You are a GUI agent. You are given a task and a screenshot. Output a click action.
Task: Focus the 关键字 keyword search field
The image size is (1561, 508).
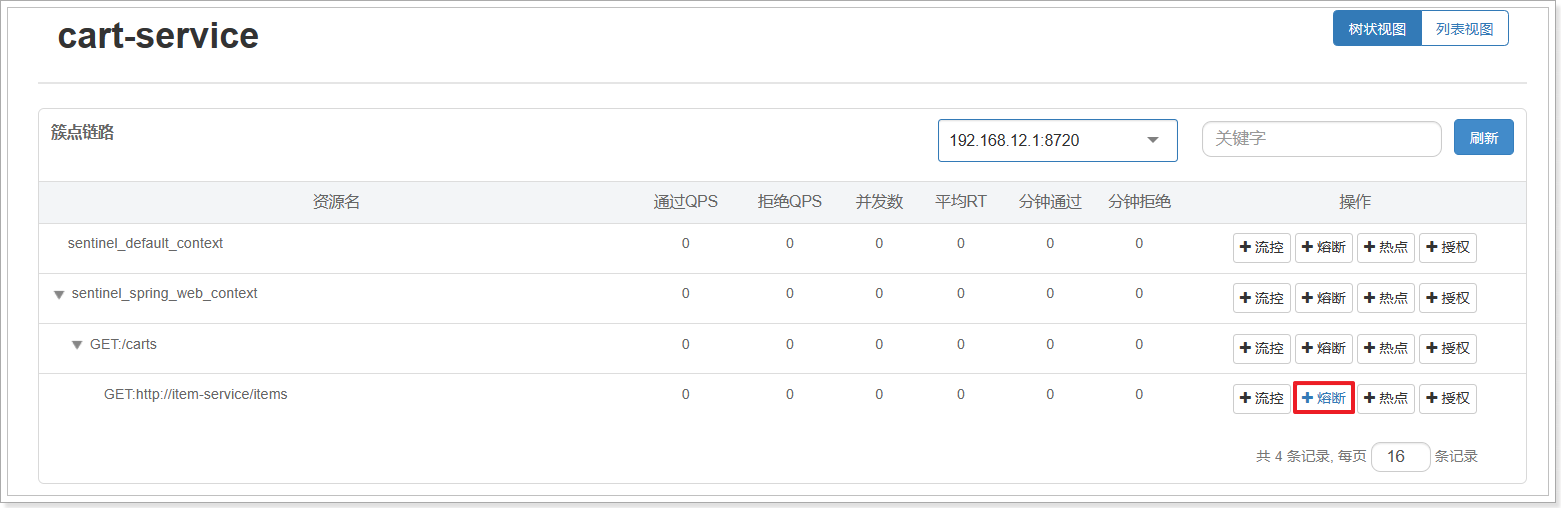pyautogui.click(x=1322, y=139)
